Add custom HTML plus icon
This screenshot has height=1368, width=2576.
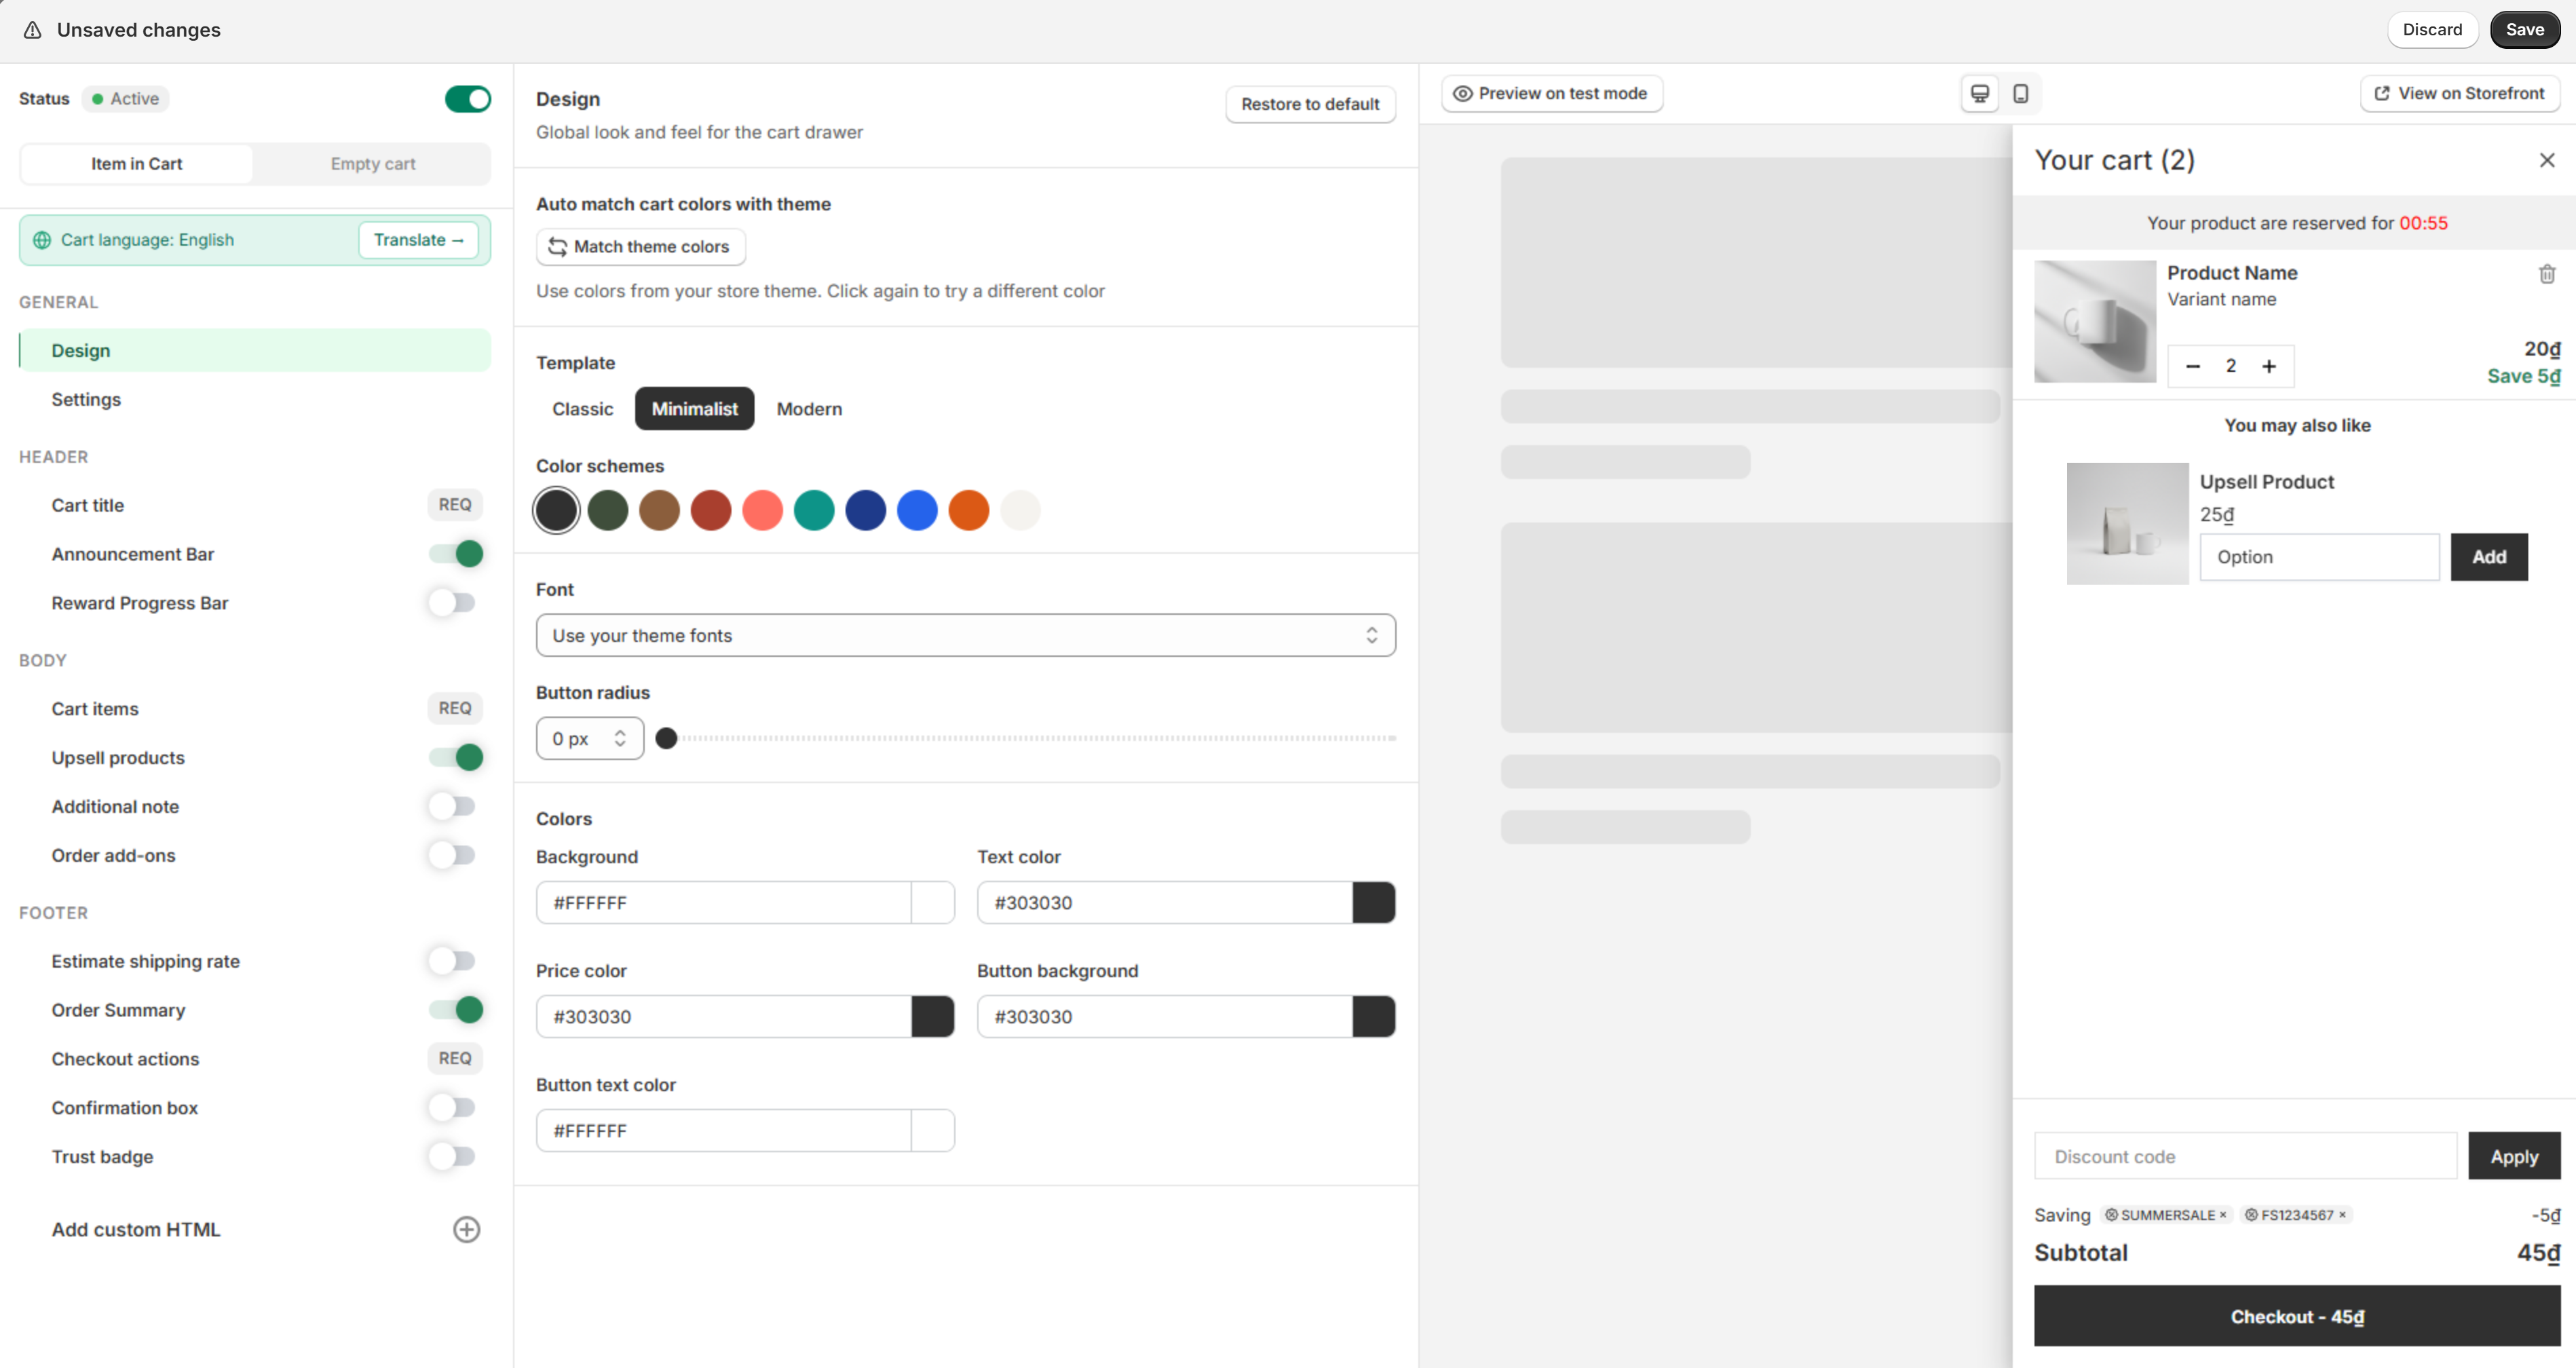(x=466, y=1229)
